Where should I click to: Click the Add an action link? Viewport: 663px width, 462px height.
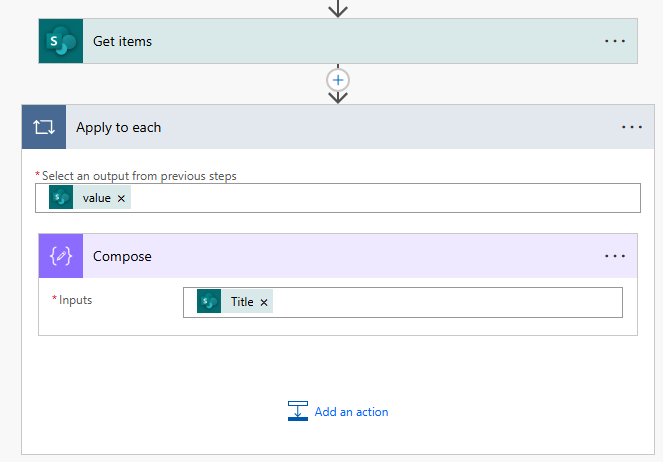tap(351, 412)
